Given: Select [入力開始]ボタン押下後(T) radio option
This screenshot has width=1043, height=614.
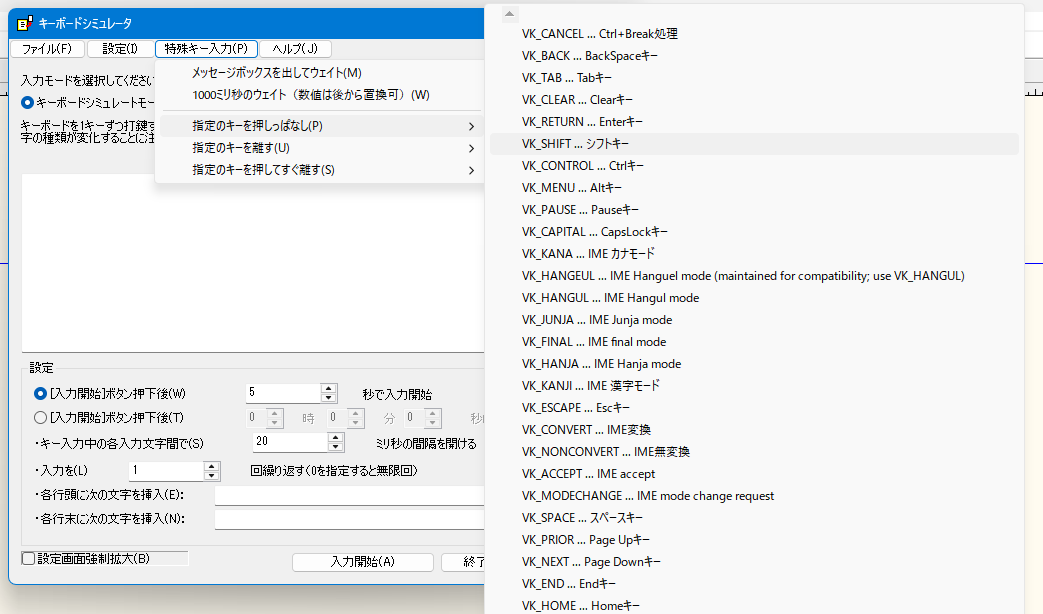Looking at the screenshot, I should (41, 418).
